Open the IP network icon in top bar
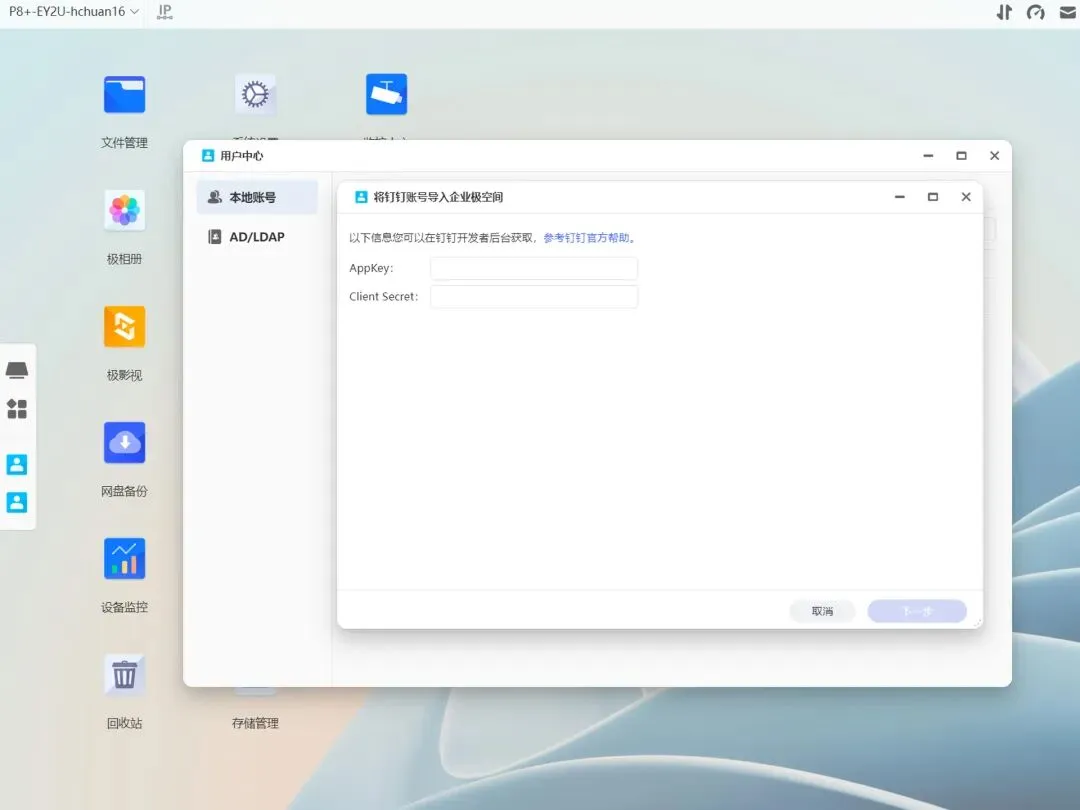Viewport: 1080px width, 810px height. tap(165, 12)
